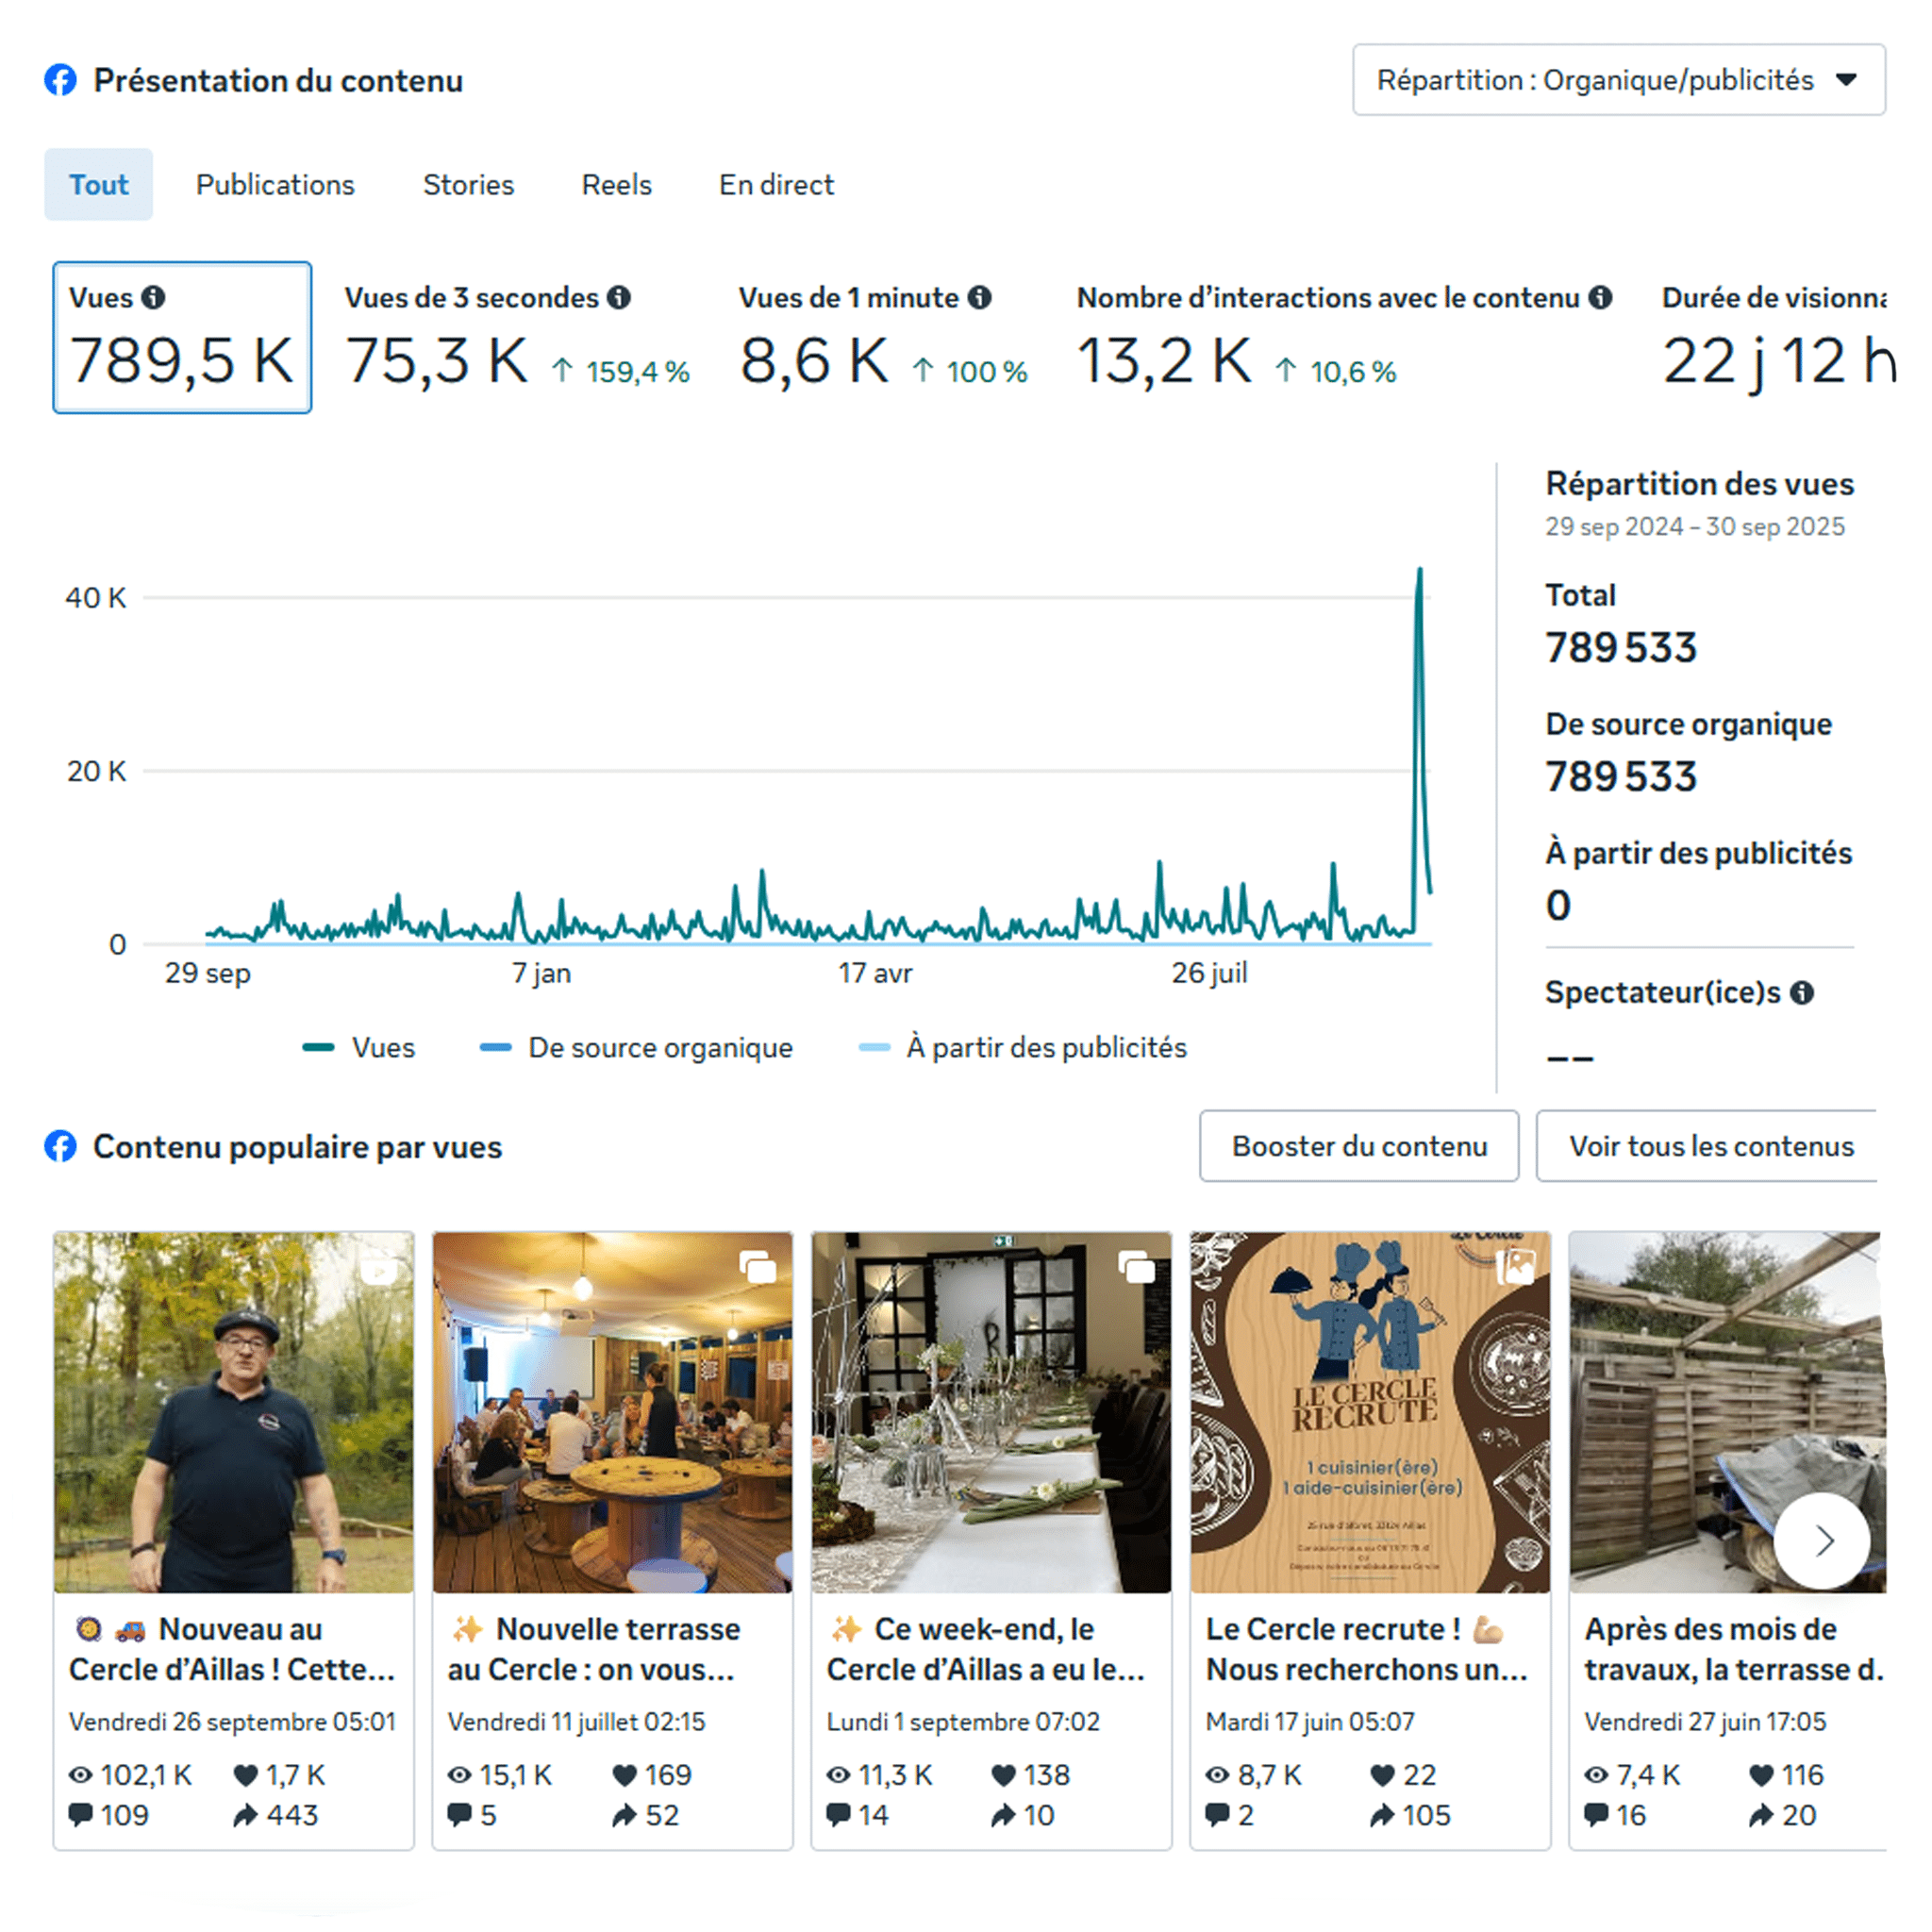Switch to Stories tab
Image resolution: width=1932 pixels, height=1932 pixels.
pyautogui.click(x=468, y=185)
